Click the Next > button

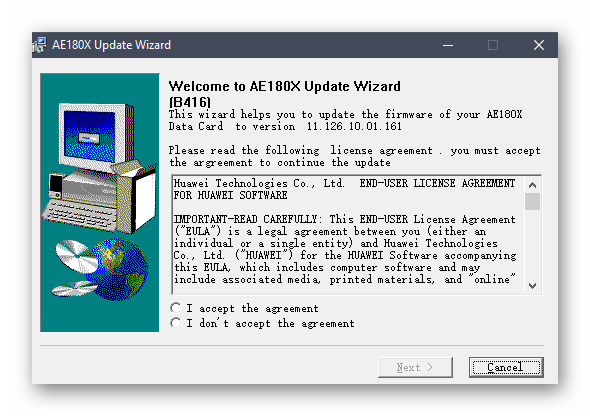415,367
